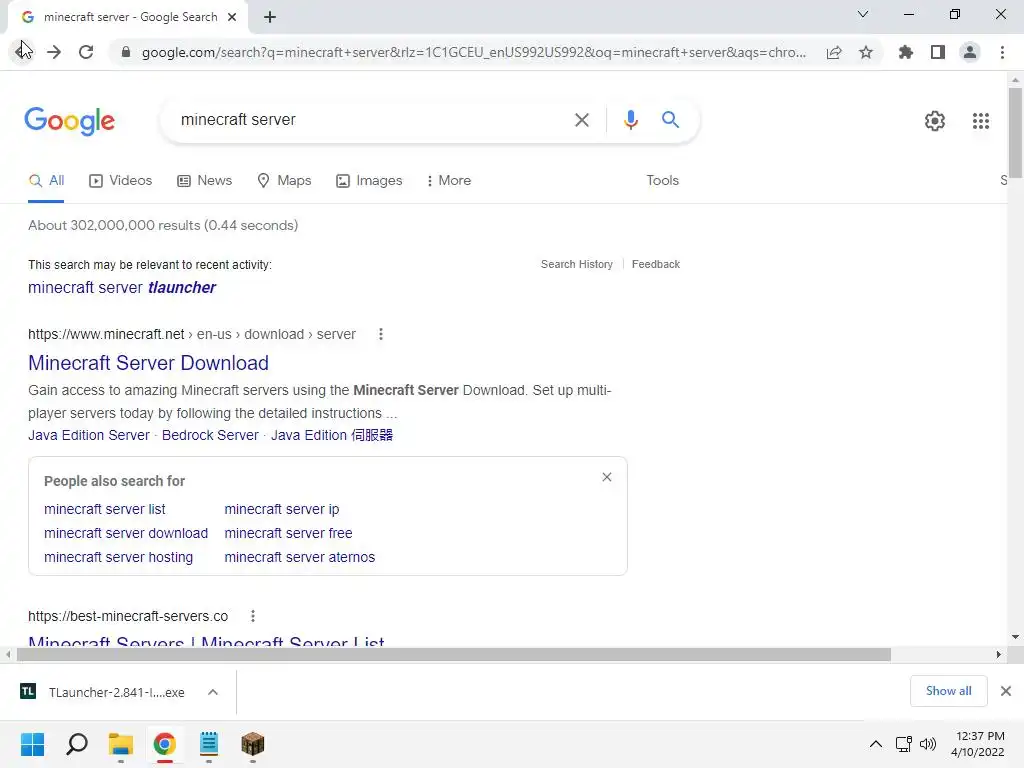Close the downloads bar
This screenshot has width=1024, height=768.
(x=1006, y=691)
